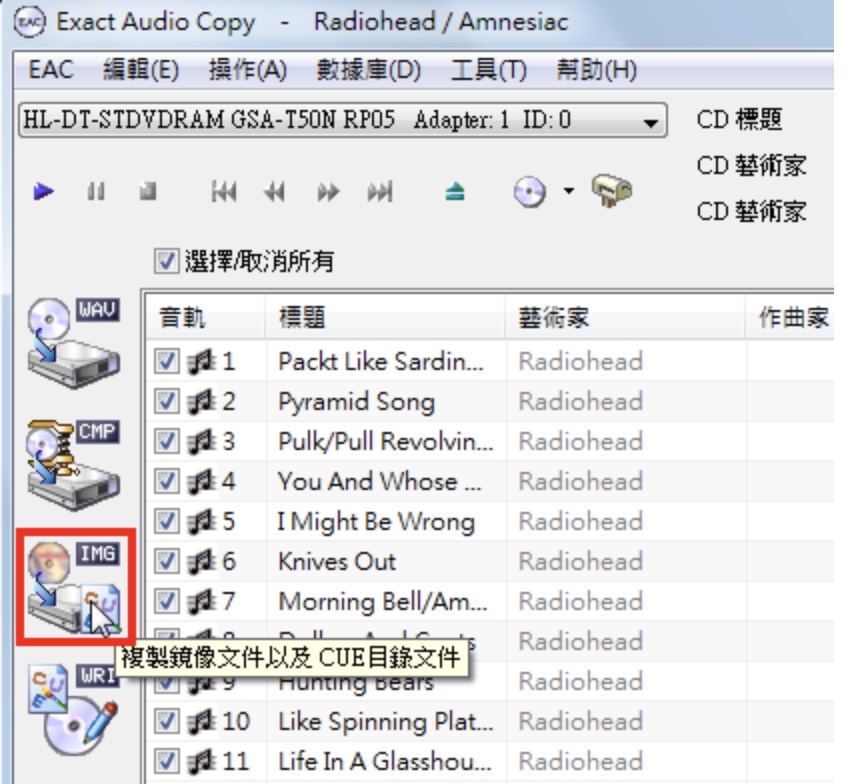Viewport: 848px width, 784px height.
Task: Sort by the 標題 column header
Action: pos(385,317)
